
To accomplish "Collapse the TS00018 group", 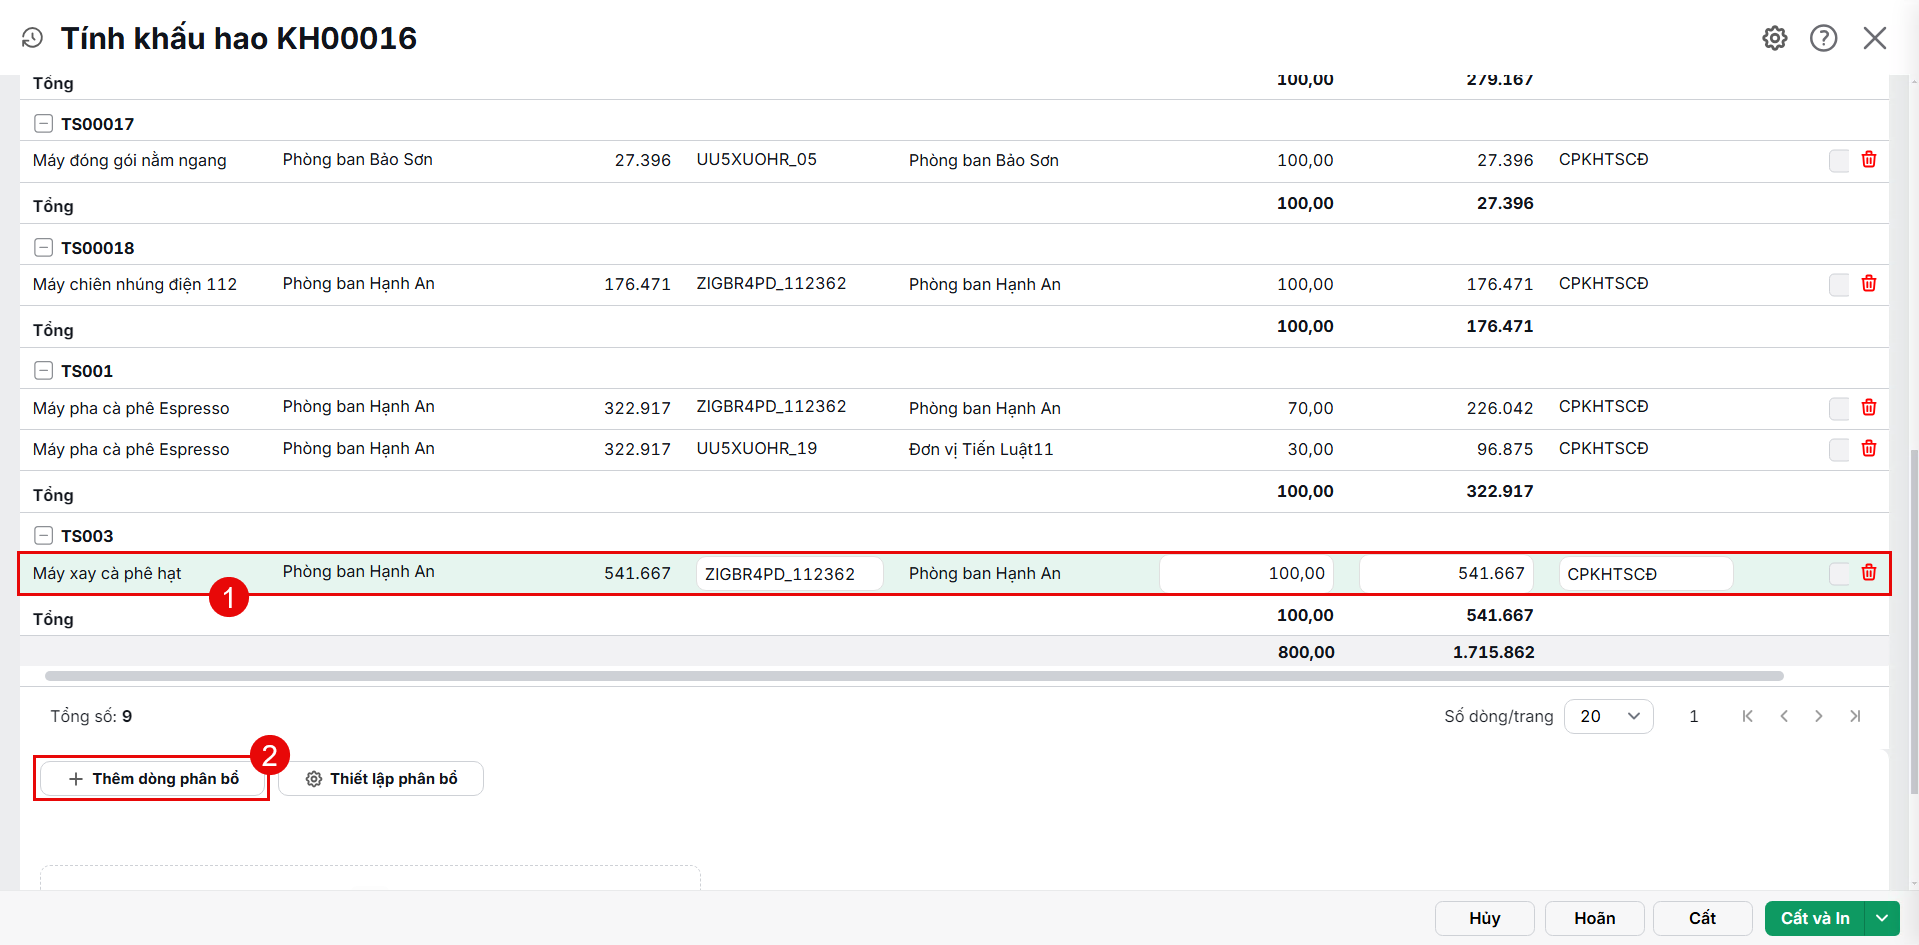I will (x=44, y=248).
